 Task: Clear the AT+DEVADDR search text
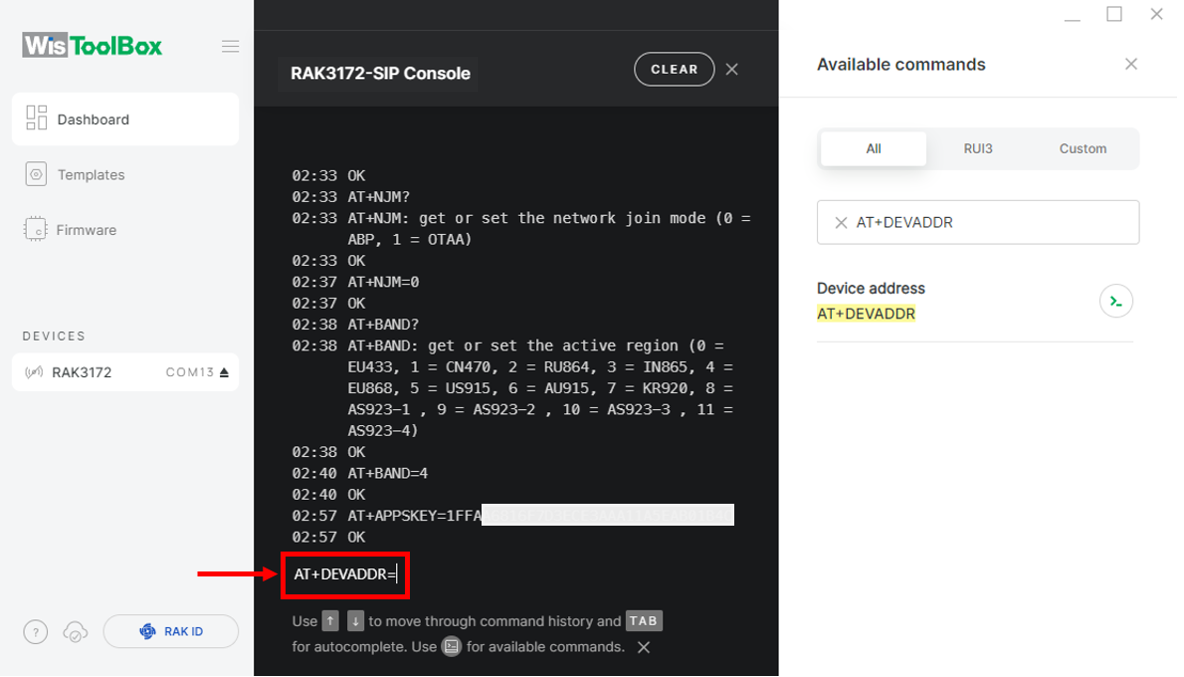[x=840, y=223]
